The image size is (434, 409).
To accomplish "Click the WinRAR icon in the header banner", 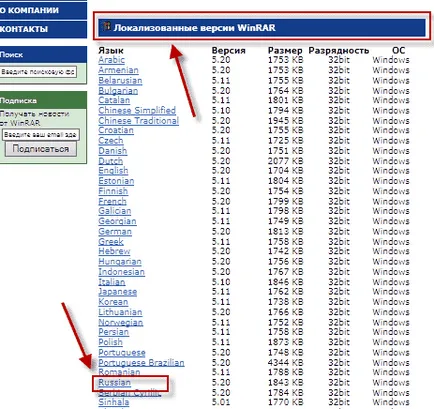I will [x=107, y=26].
